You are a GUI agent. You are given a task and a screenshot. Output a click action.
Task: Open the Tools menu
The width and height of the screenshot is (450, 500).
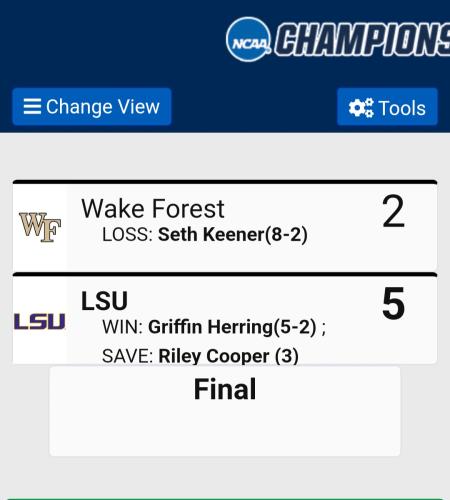pyautogui.click(x=387, y=107)
